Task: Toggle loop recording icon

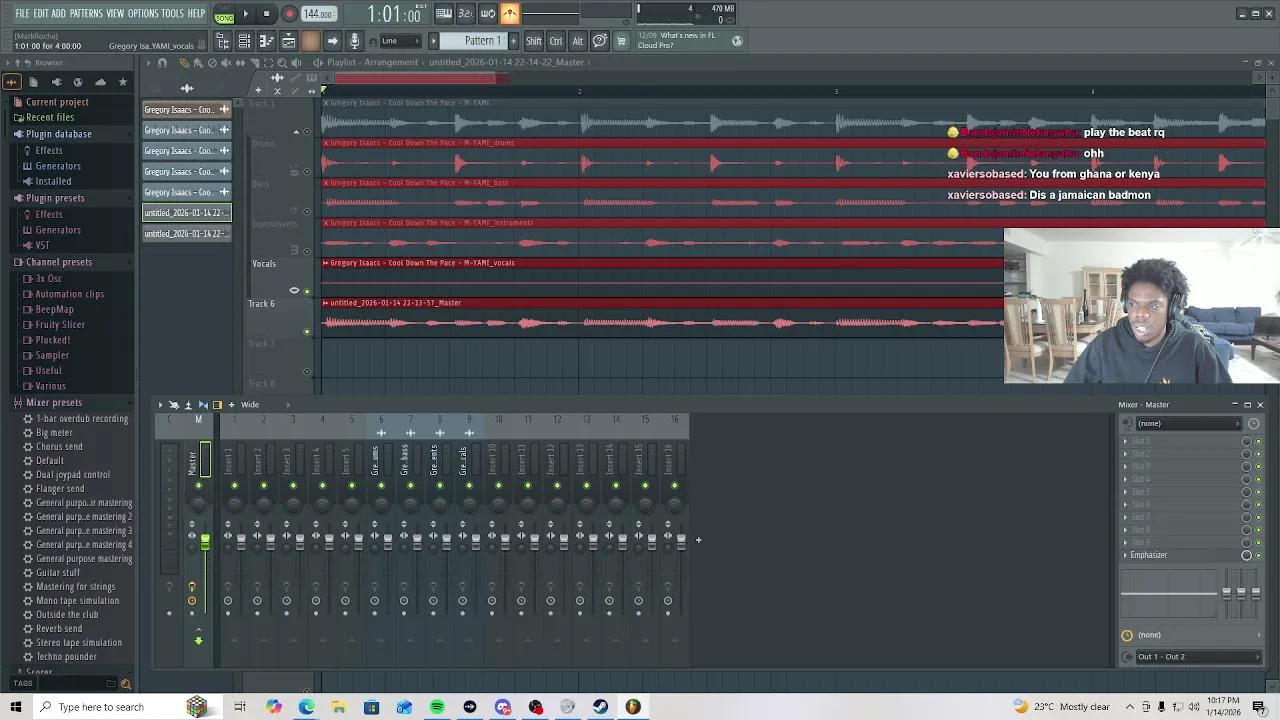Action: (488, 14)
